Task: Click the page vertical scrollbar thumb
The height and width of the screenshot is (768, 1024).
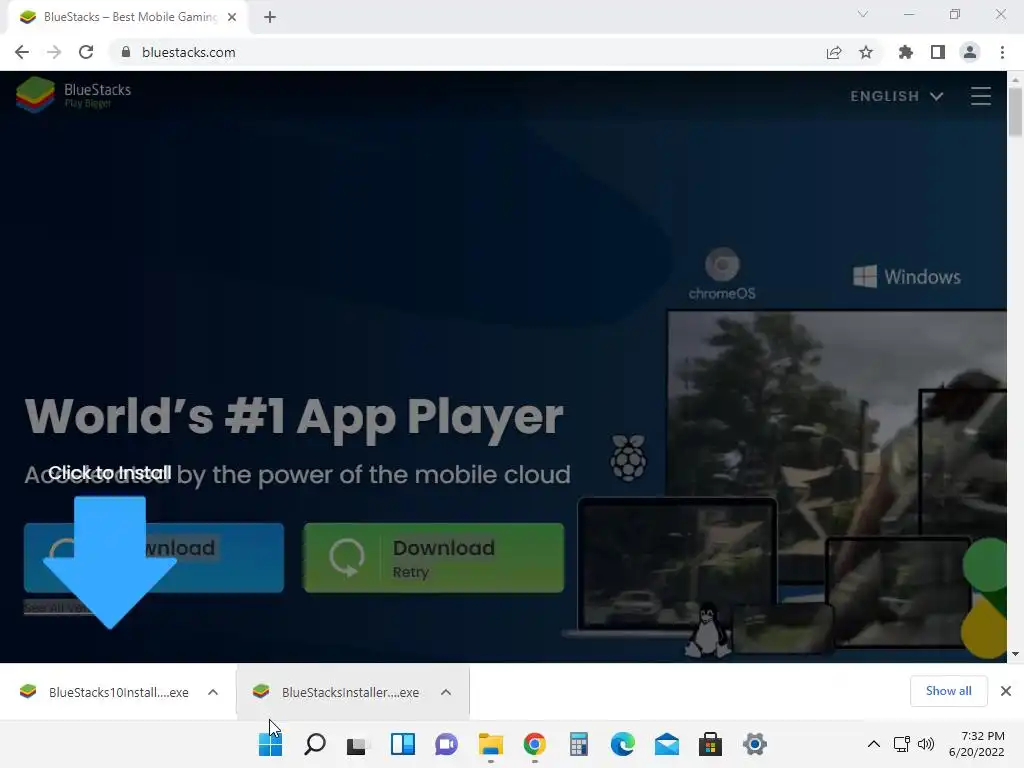Action: coord(1015,112)
